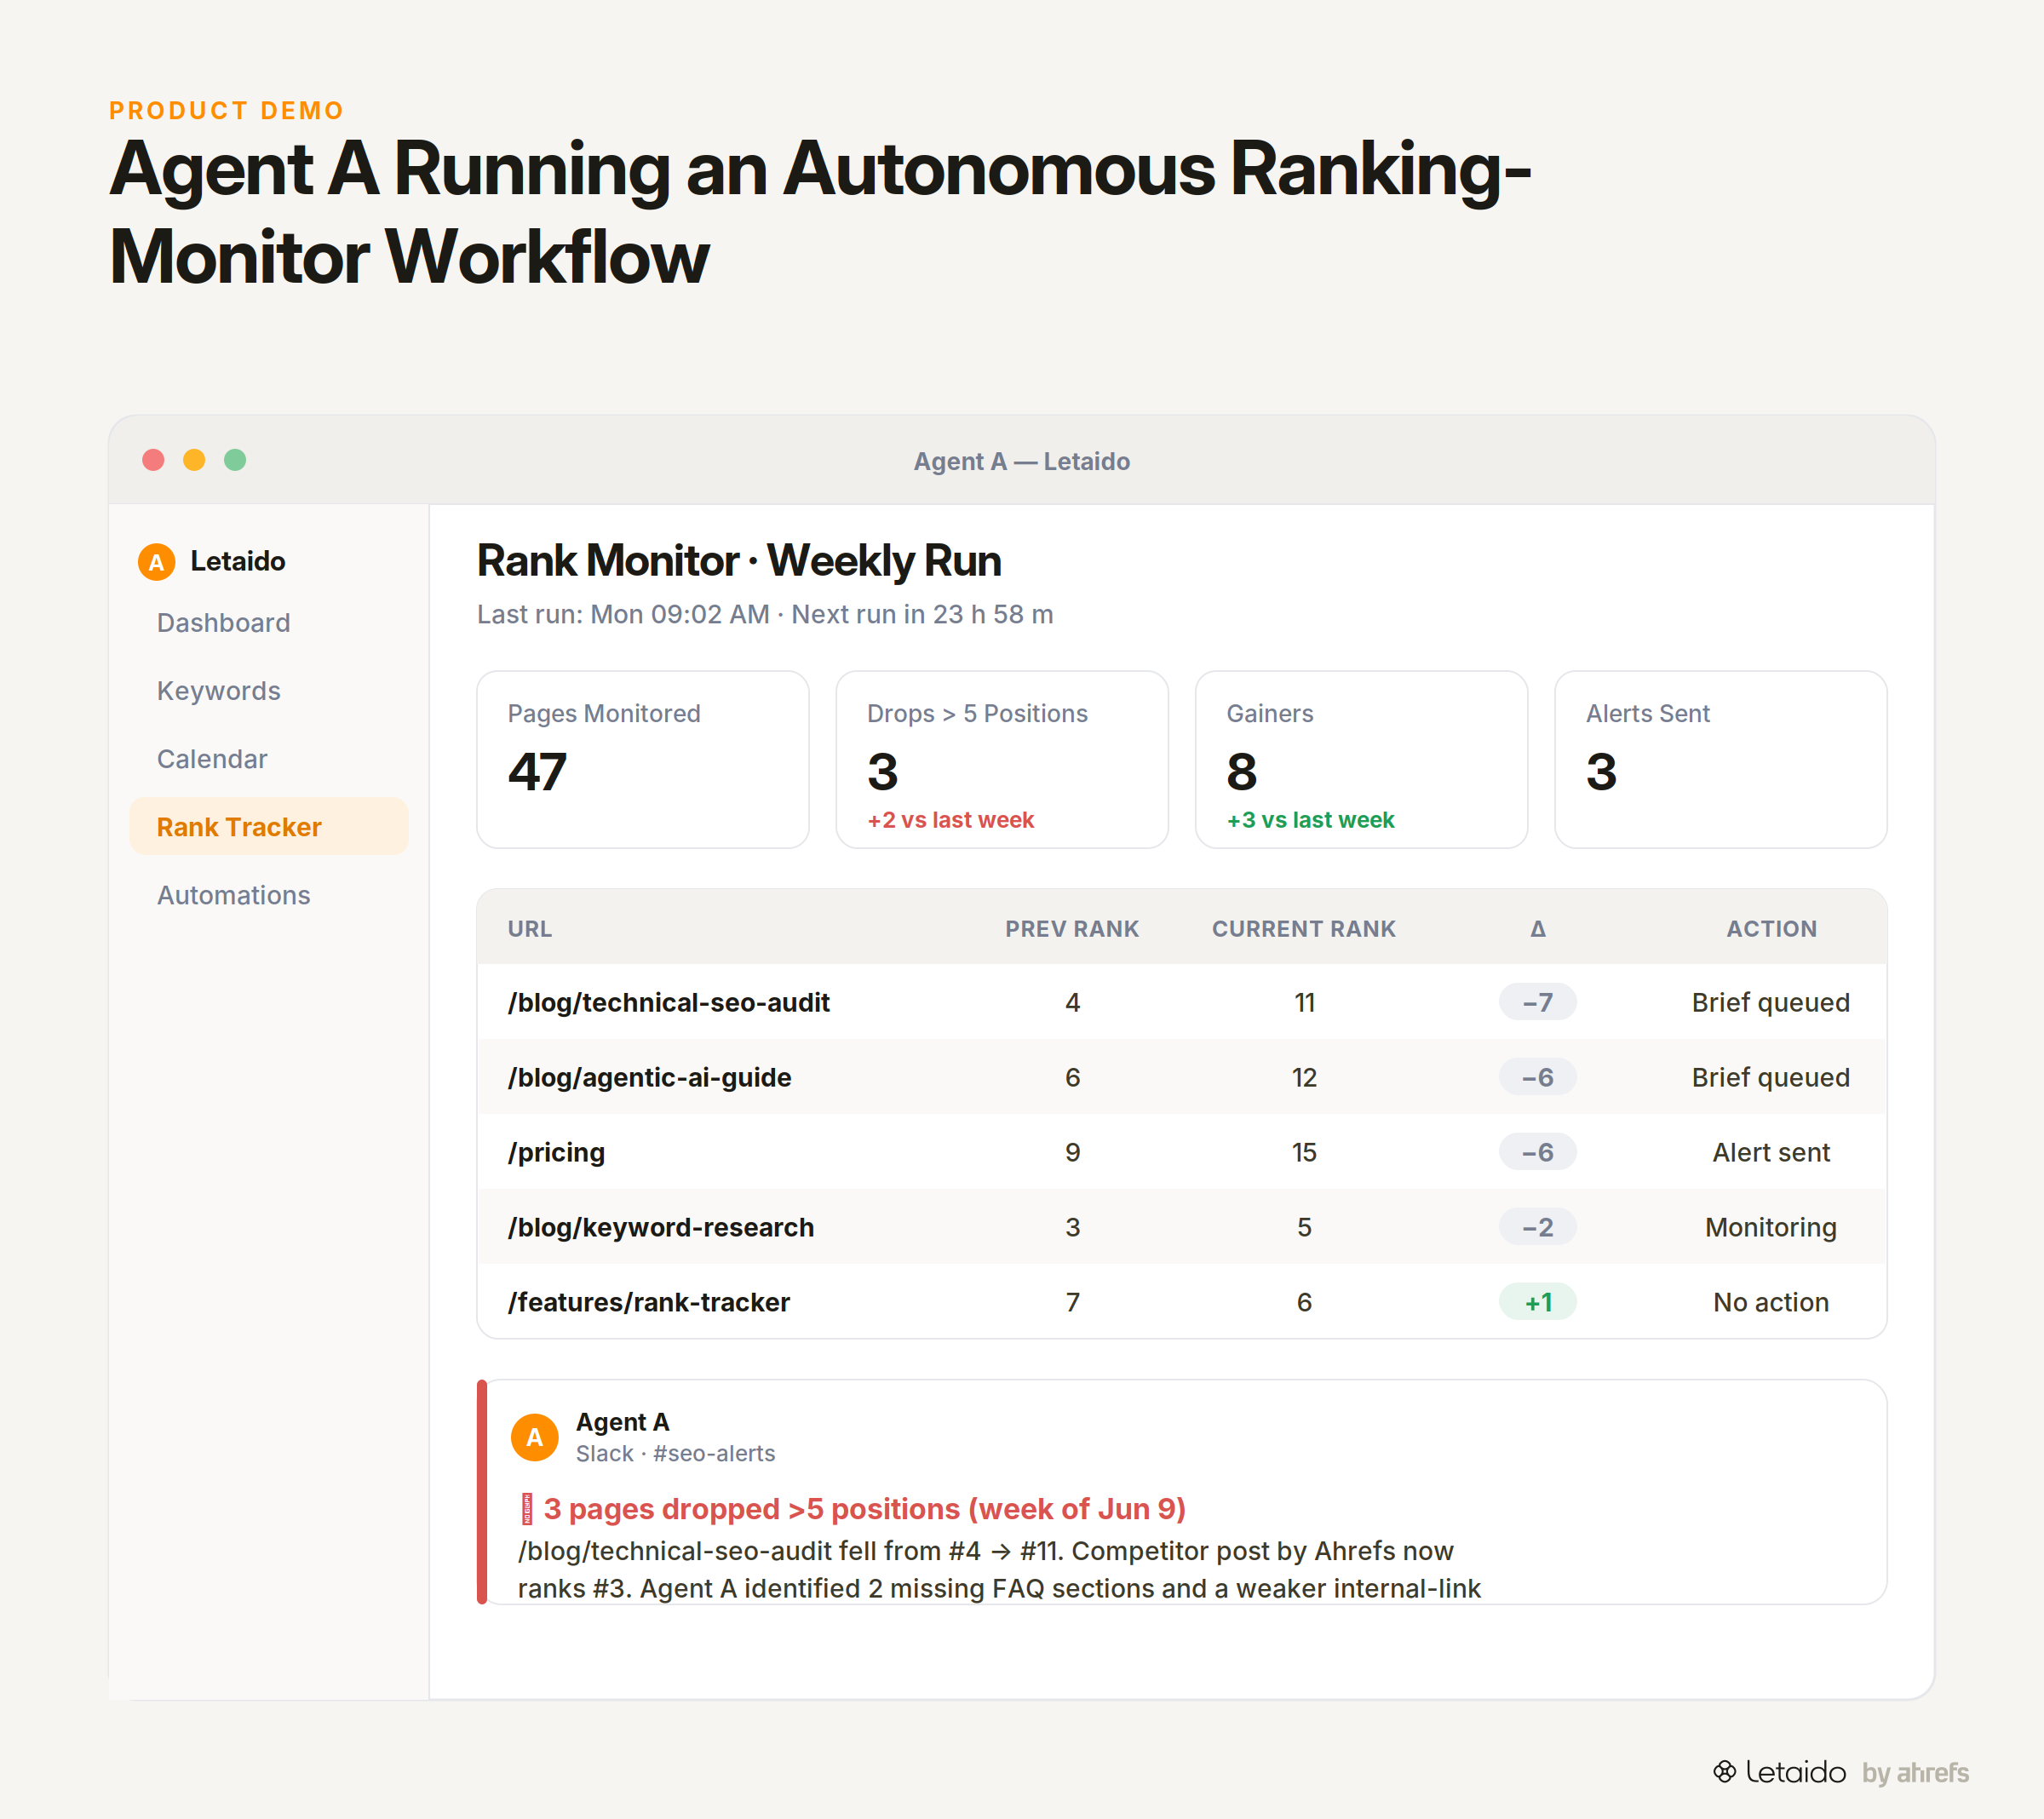The height and width of the screenshot is (1819, 2044).
Task: Click the red close window dot
Action: [x=153, y=460]
